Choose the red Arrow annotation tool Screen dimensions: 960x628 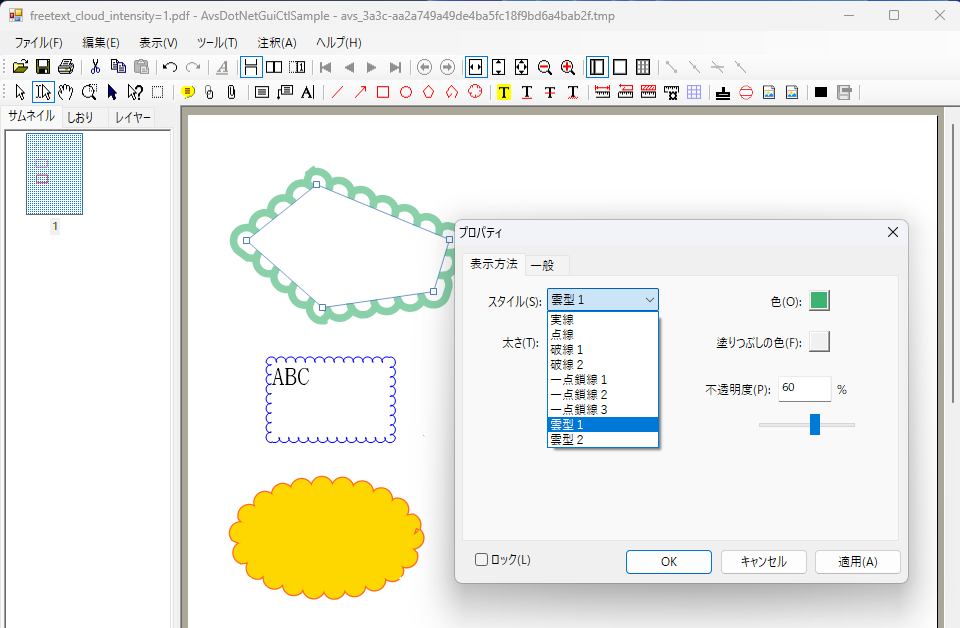pos(359,92)
